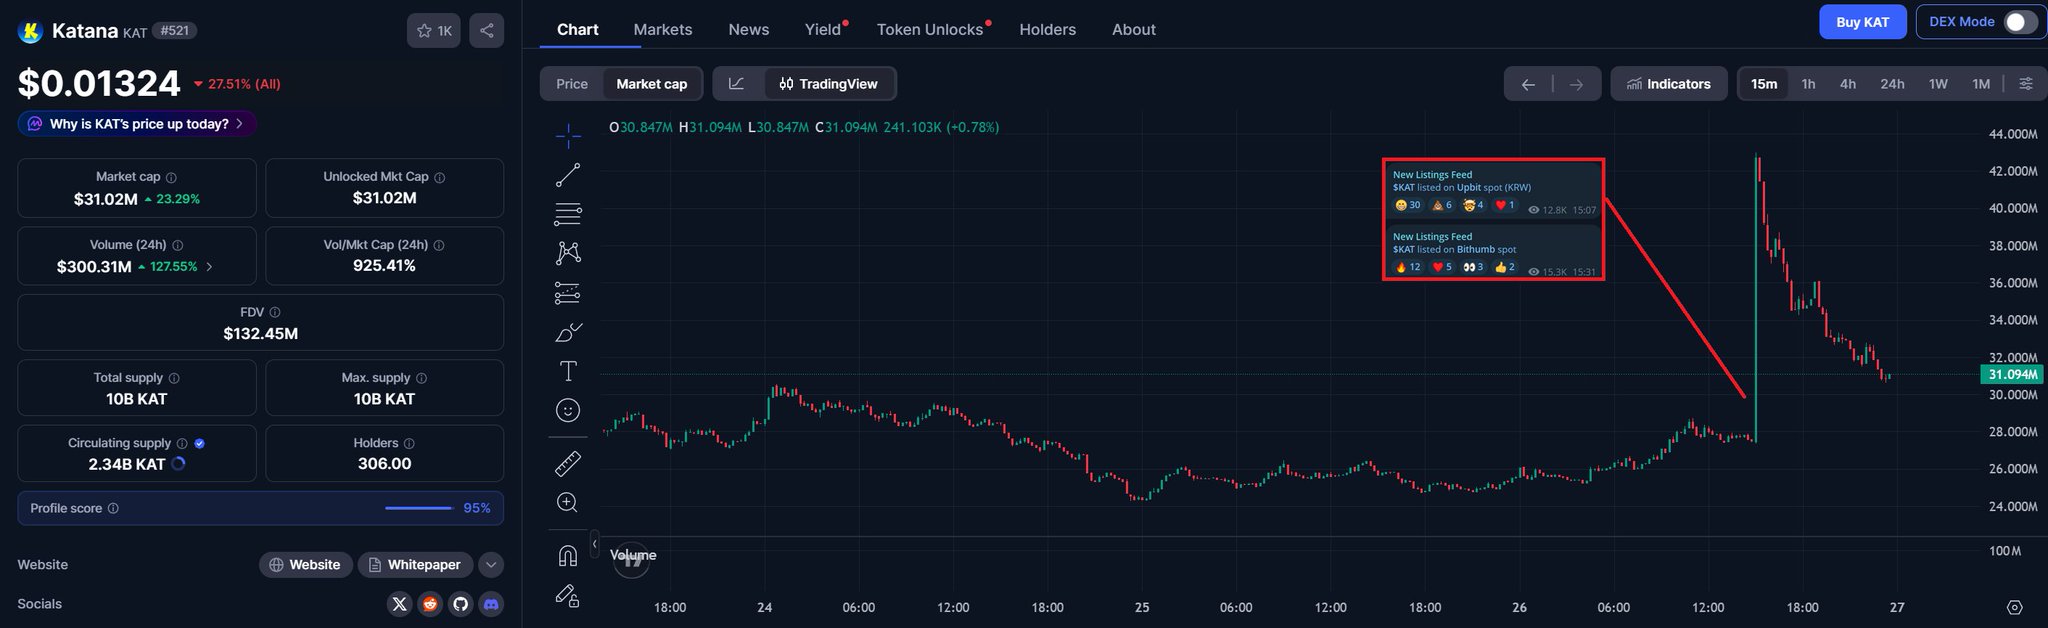Viewport: 2048px width, 628px height.
Task: Pick the ruler measure tool
Action: point(568,463)
